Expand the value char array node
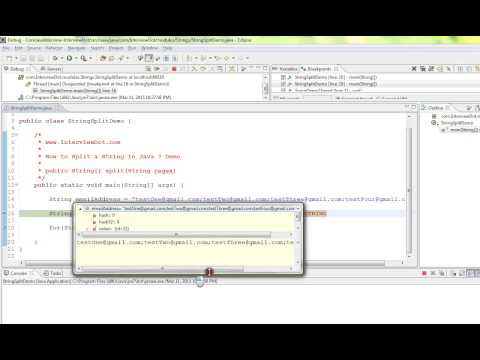Viewport: 480px width, 360px height. (x=88, y=229)
